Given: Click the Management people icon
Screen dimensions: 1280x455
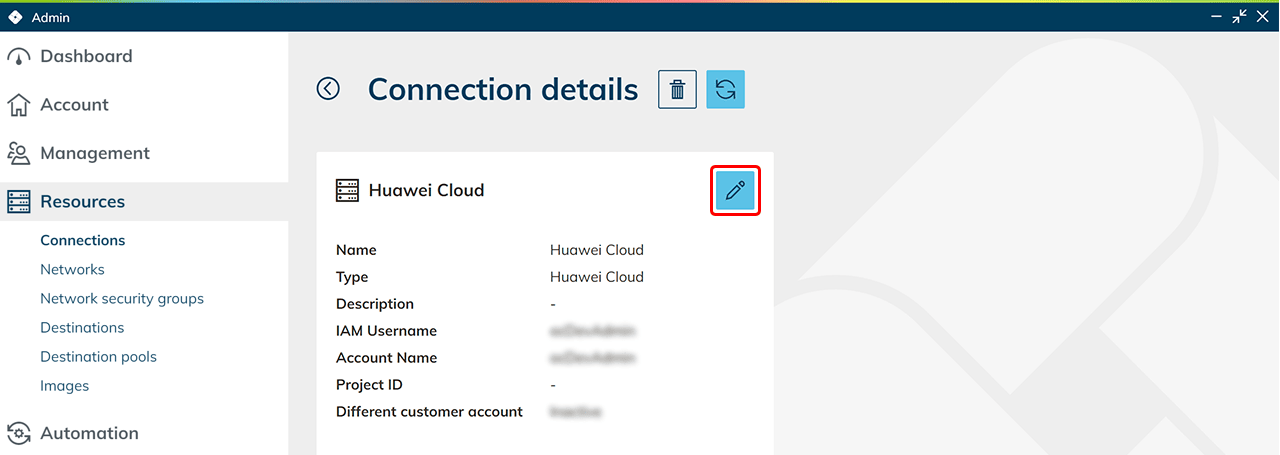Looking at the screenshot, I should point(19,153).
